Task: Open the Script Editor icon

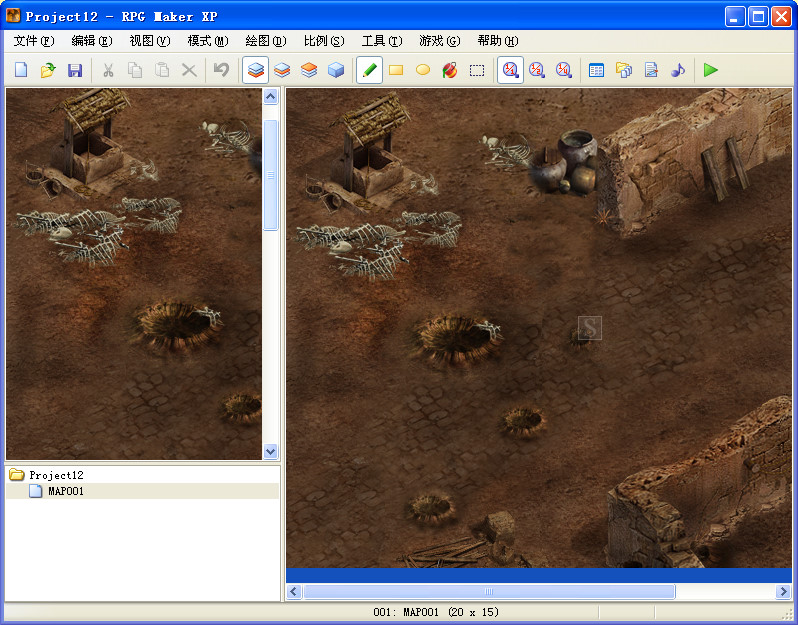Action: 651,70
